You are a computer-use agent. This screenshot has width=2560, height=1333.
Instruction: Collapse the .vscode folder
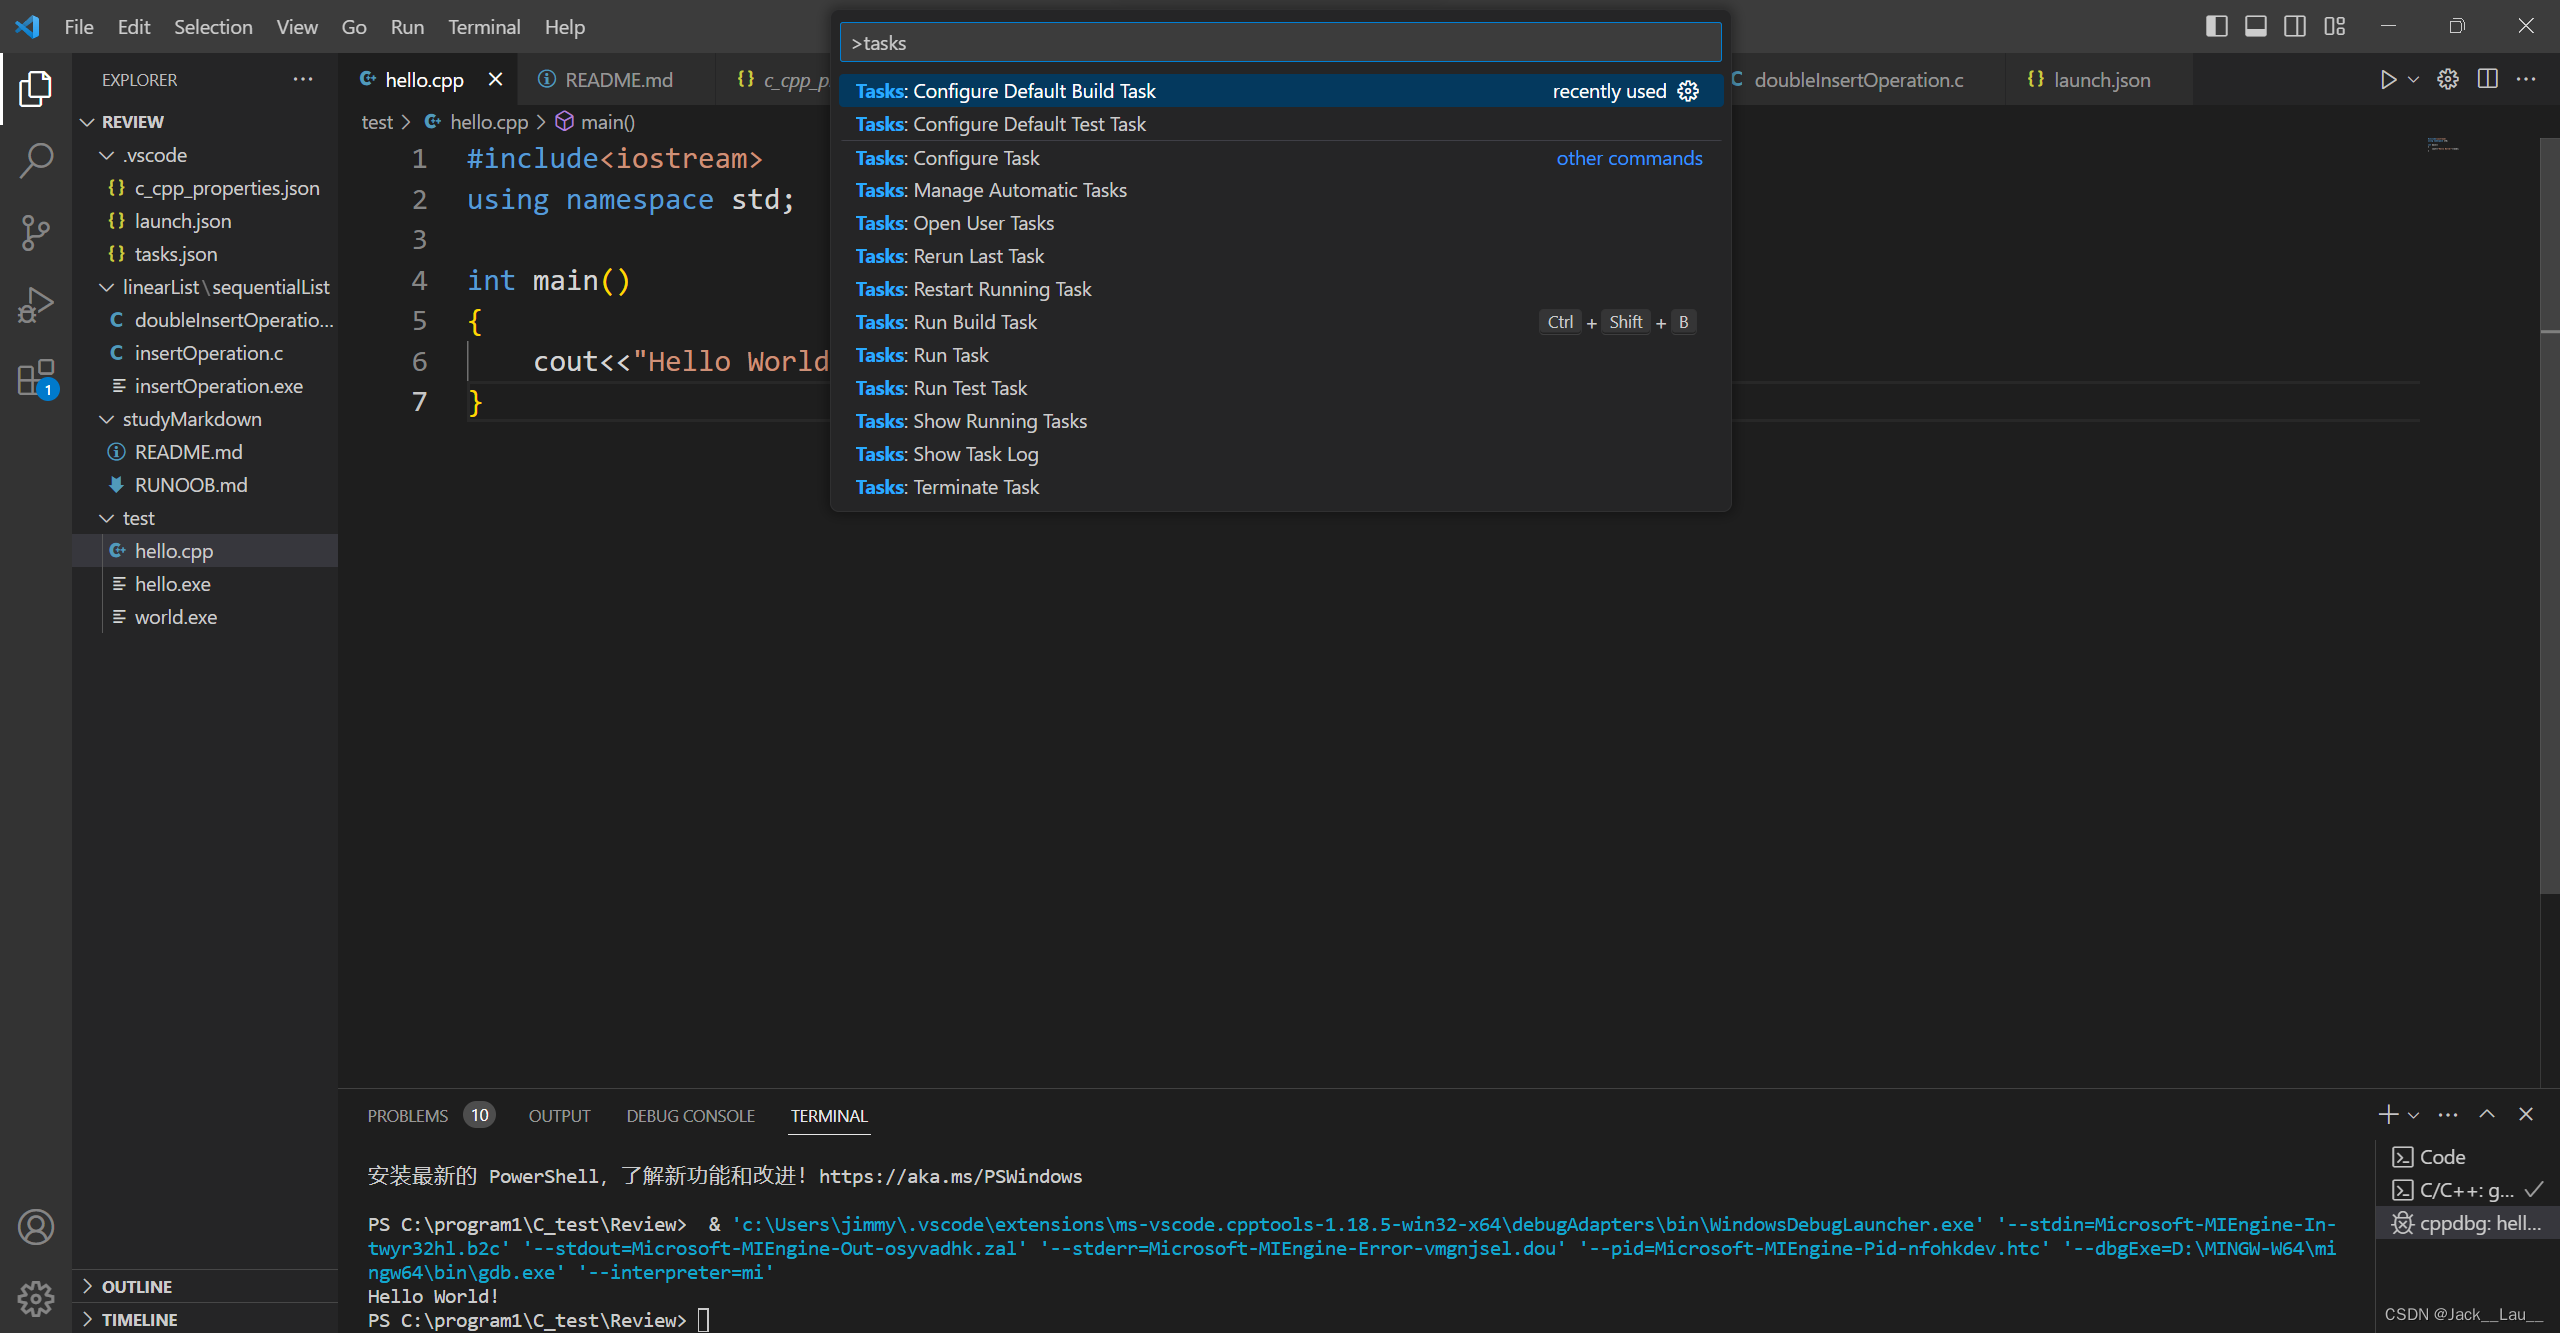204,155
